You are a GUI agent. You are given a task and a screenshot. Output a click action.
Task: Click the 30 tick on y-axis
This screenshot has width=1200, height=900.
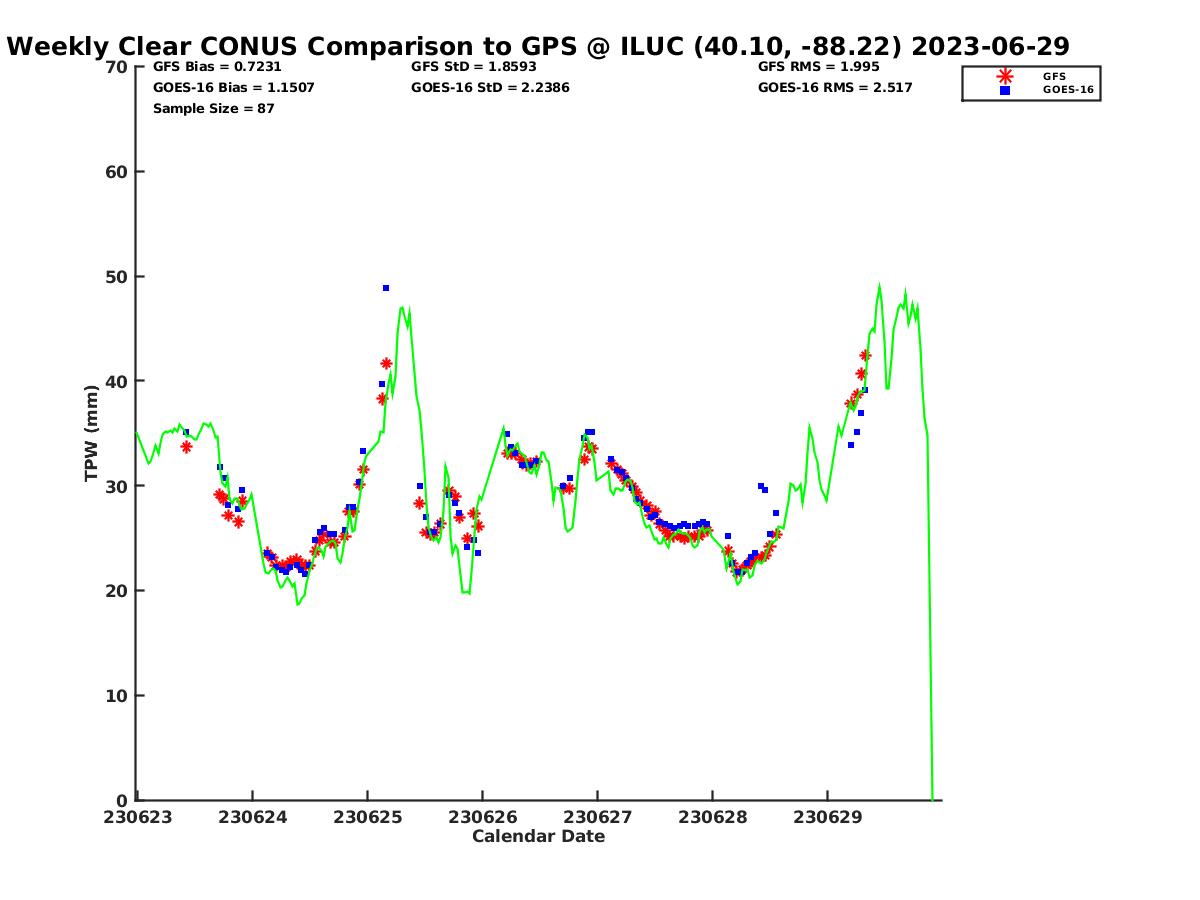(117, 486)
